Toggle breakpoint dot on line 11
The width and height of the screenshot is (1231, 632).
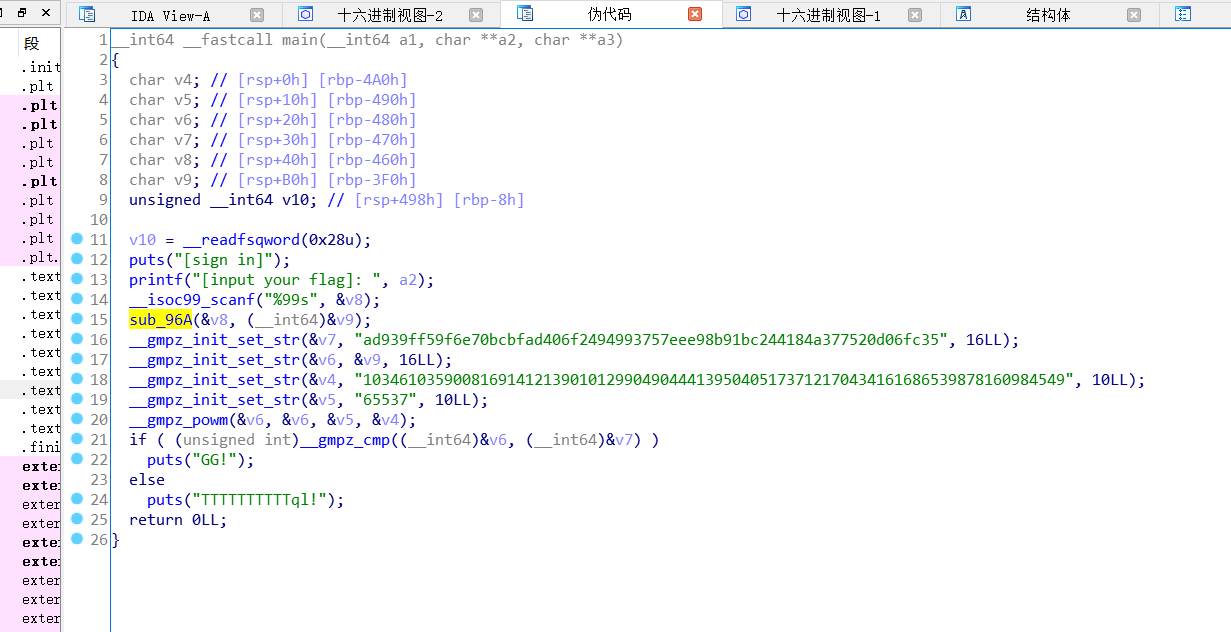coord(77,240)
